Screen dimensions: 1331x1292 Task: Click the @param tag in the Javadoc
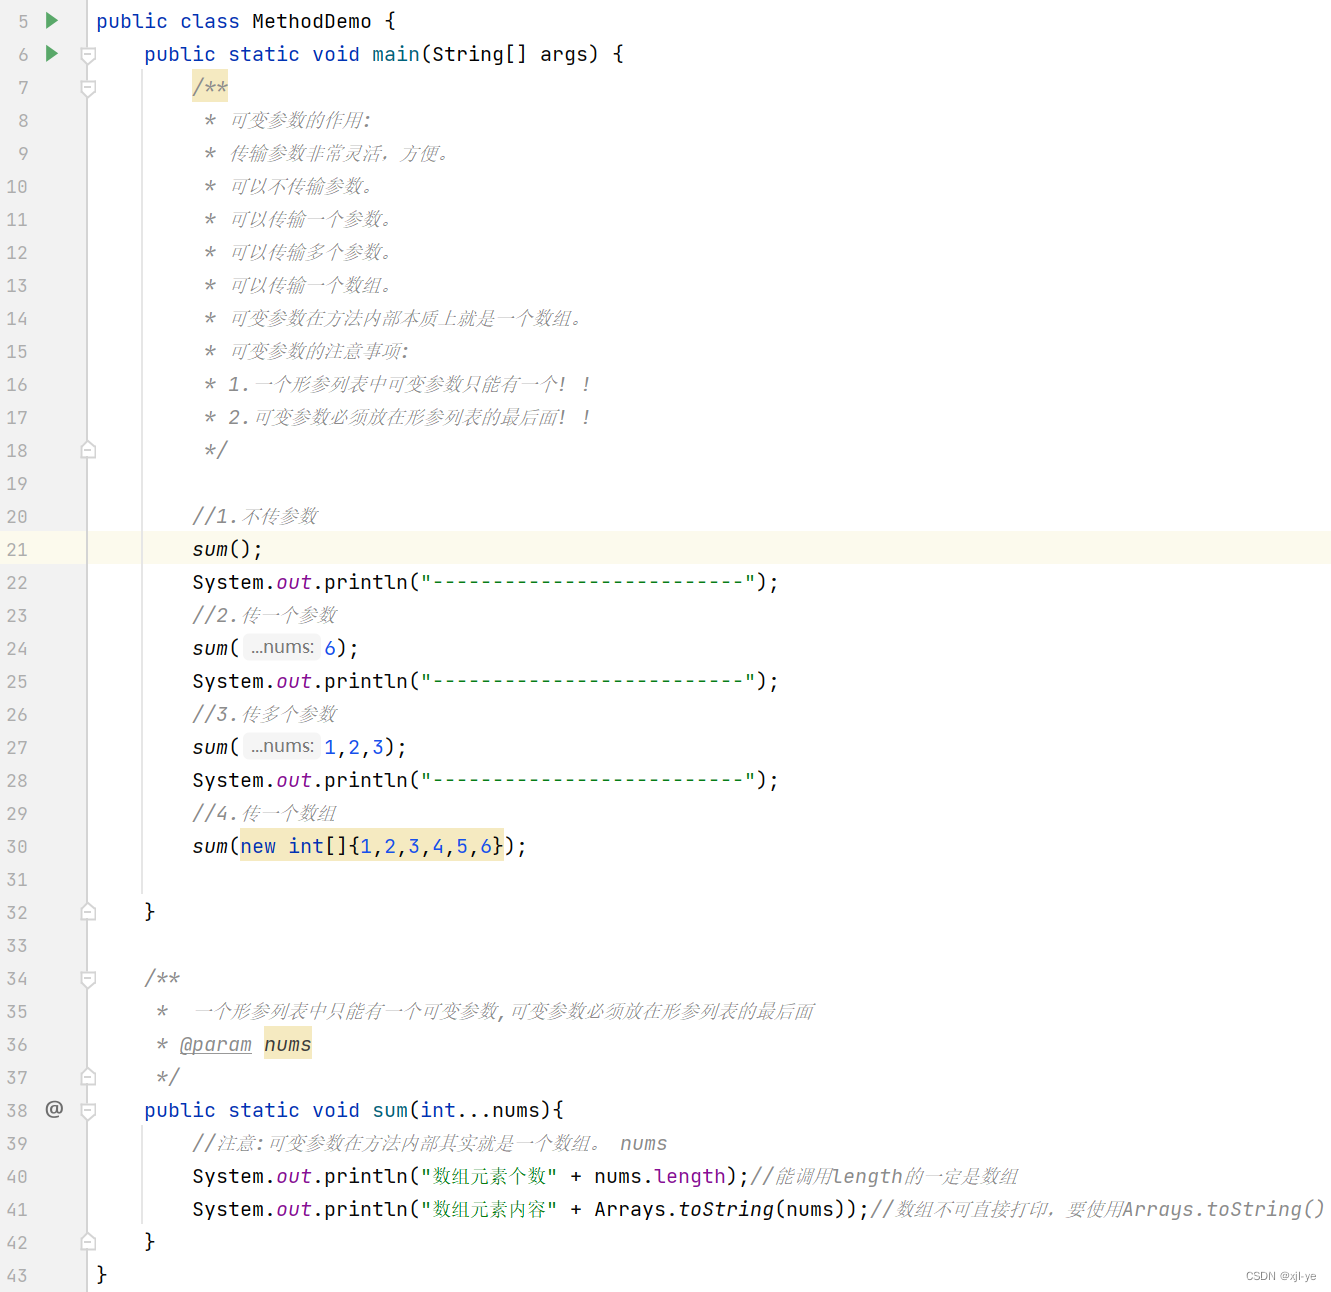click(216, 1044)
